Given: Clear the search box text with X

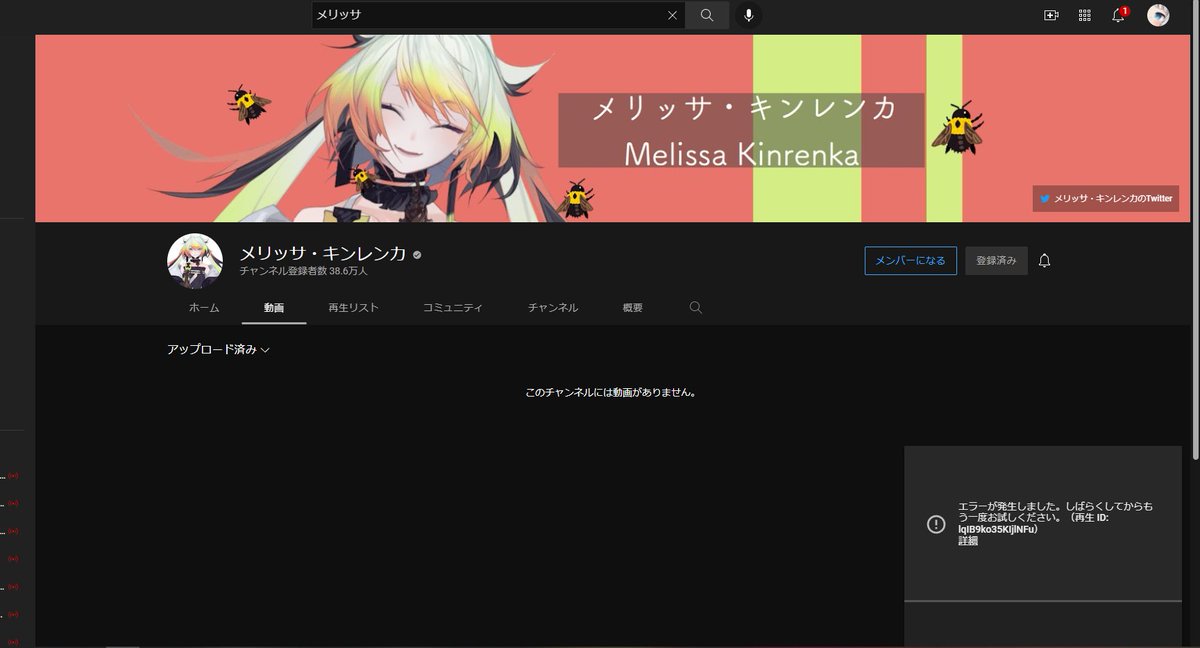Looking at the screenshot, I should coord(672,15).
